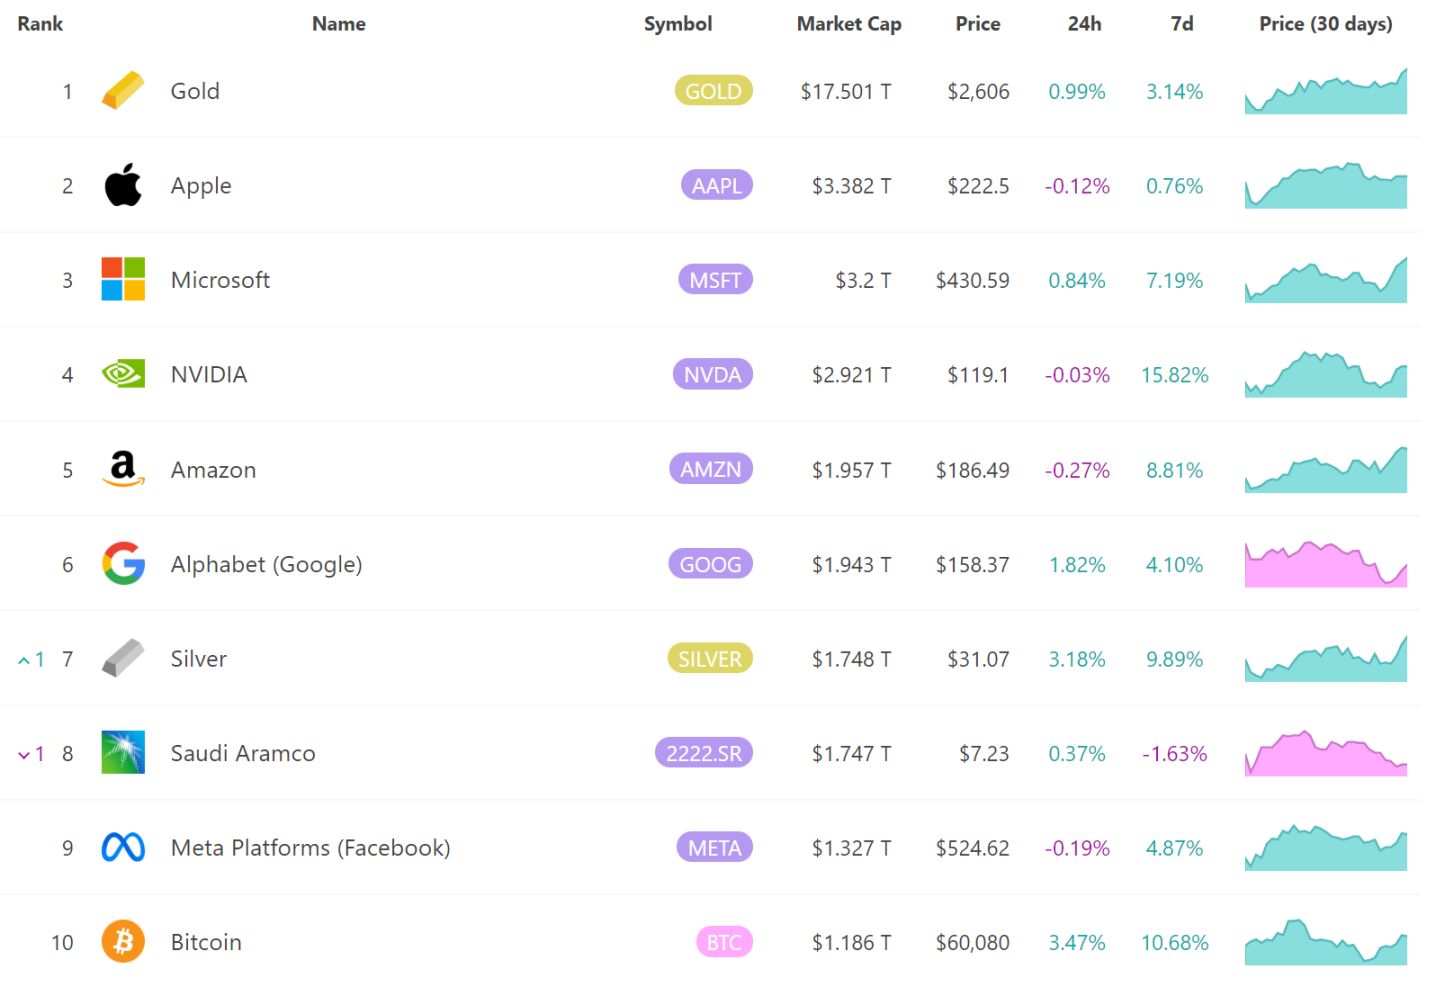1436x987 pixels.
Task: Click the META symbol badge
Action: [714, 848]
